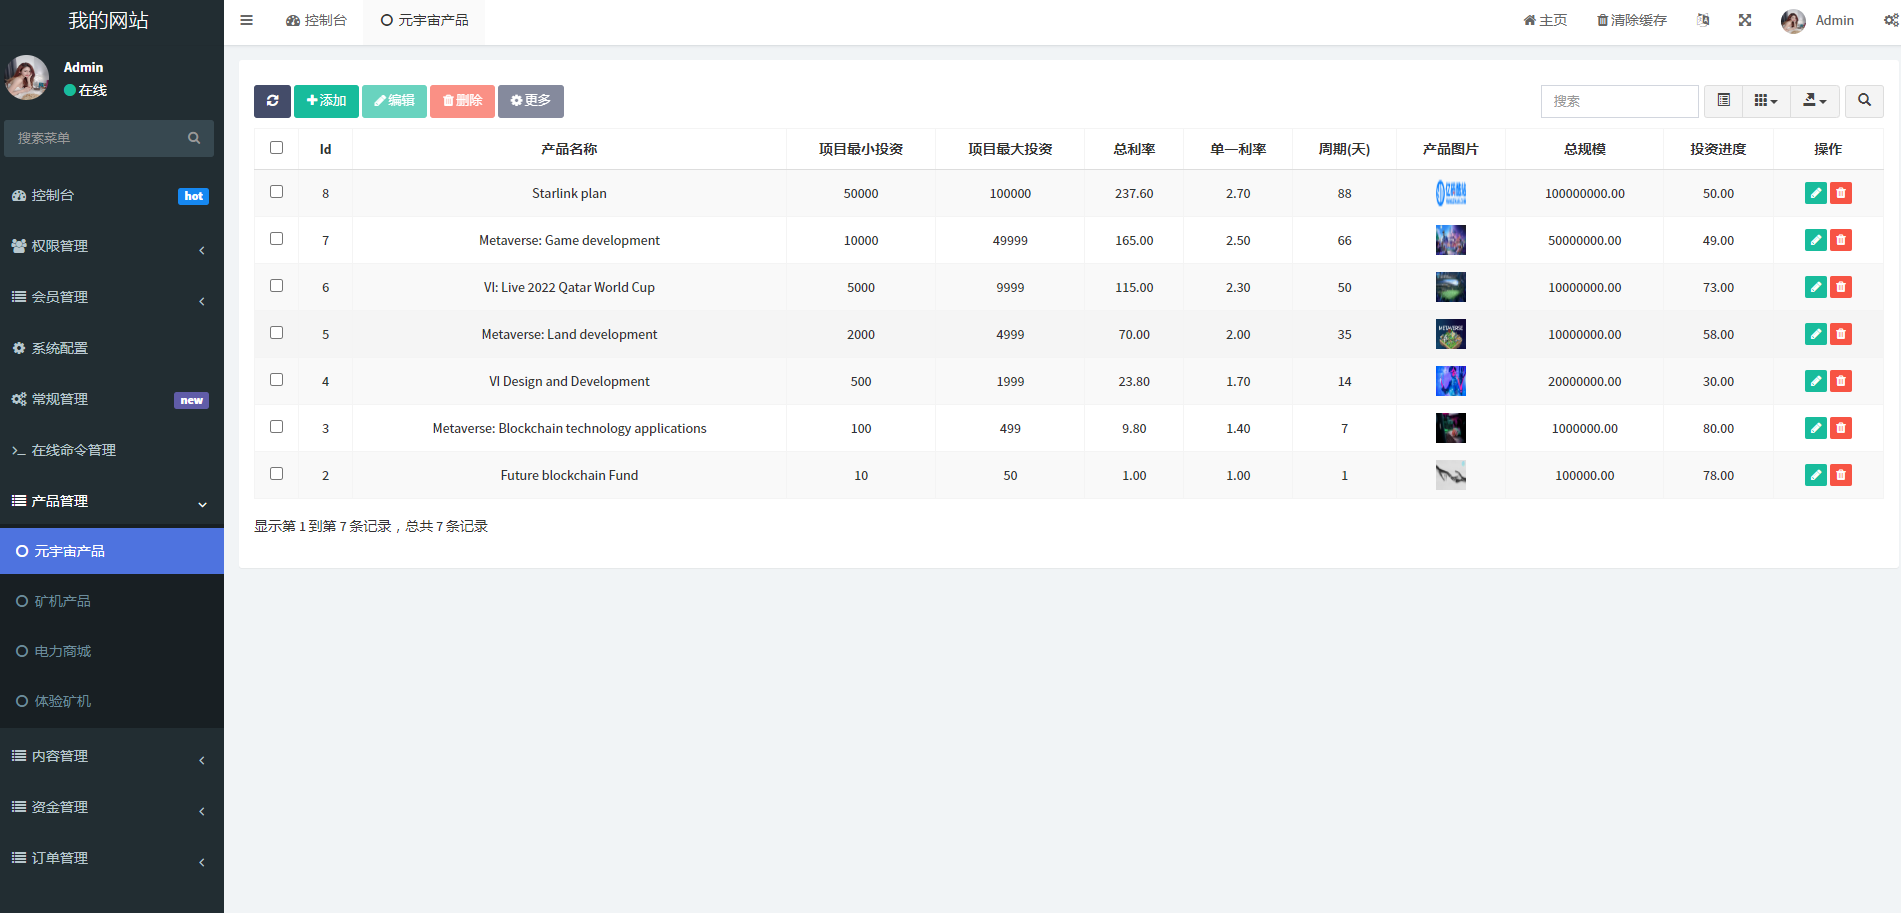Tick the checkbox for the Starlink plan row

(277, 192)
